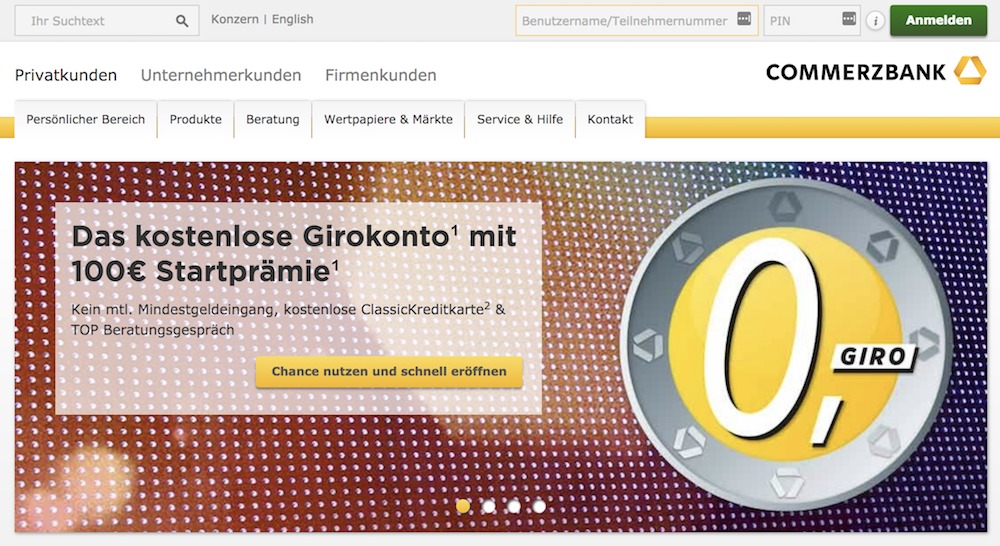Image resolution: width=1000 pixels, height=546 pixels.
Task: Open the Produkte tab
Action: (196, 119)
